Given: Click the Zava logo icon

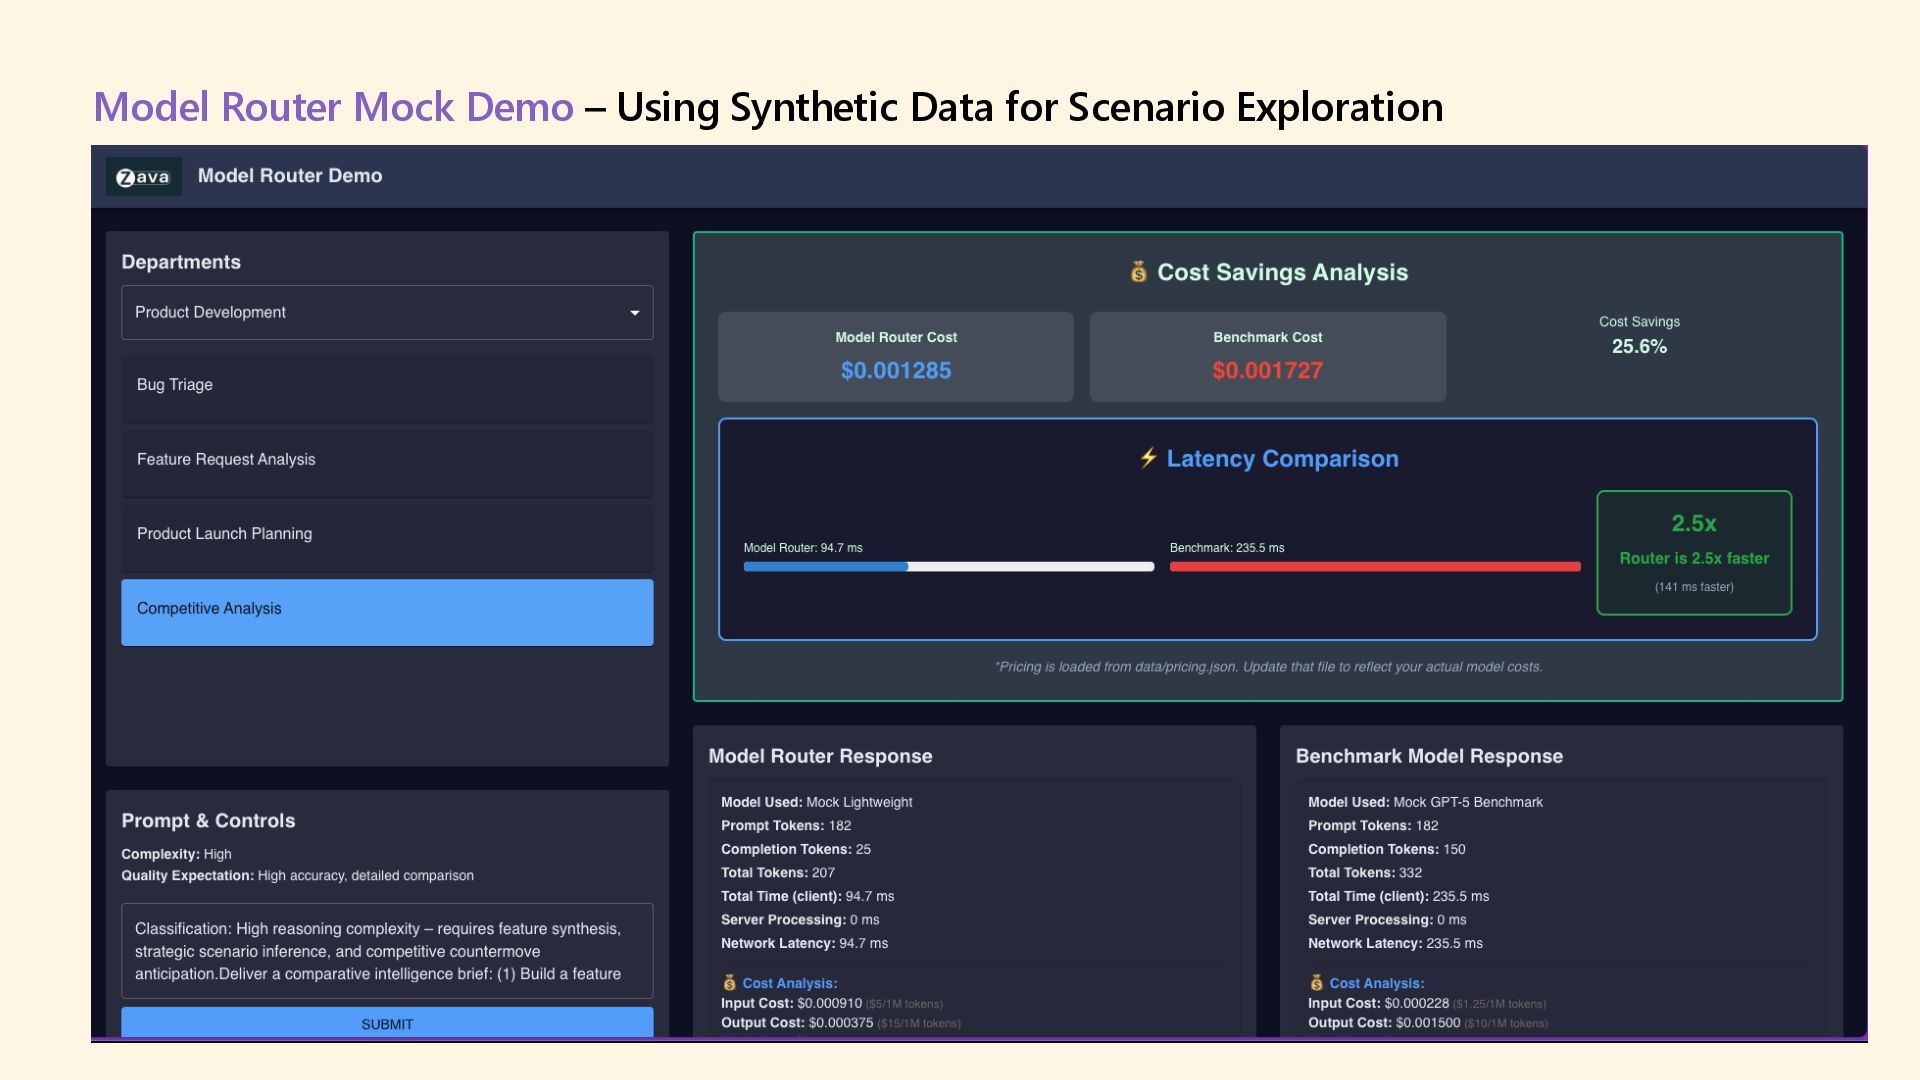Looking at the screenshot, I should coord(143,177).
